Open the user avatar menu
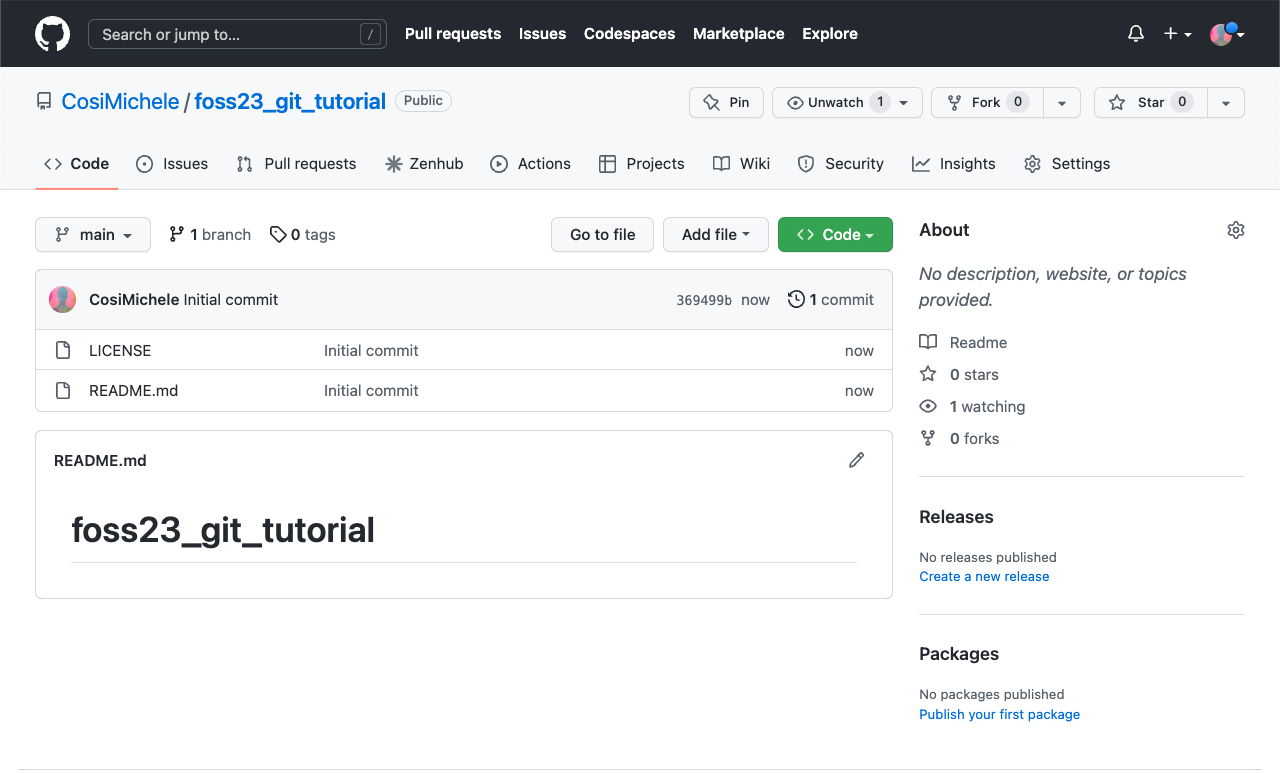 click(1227, 34)
